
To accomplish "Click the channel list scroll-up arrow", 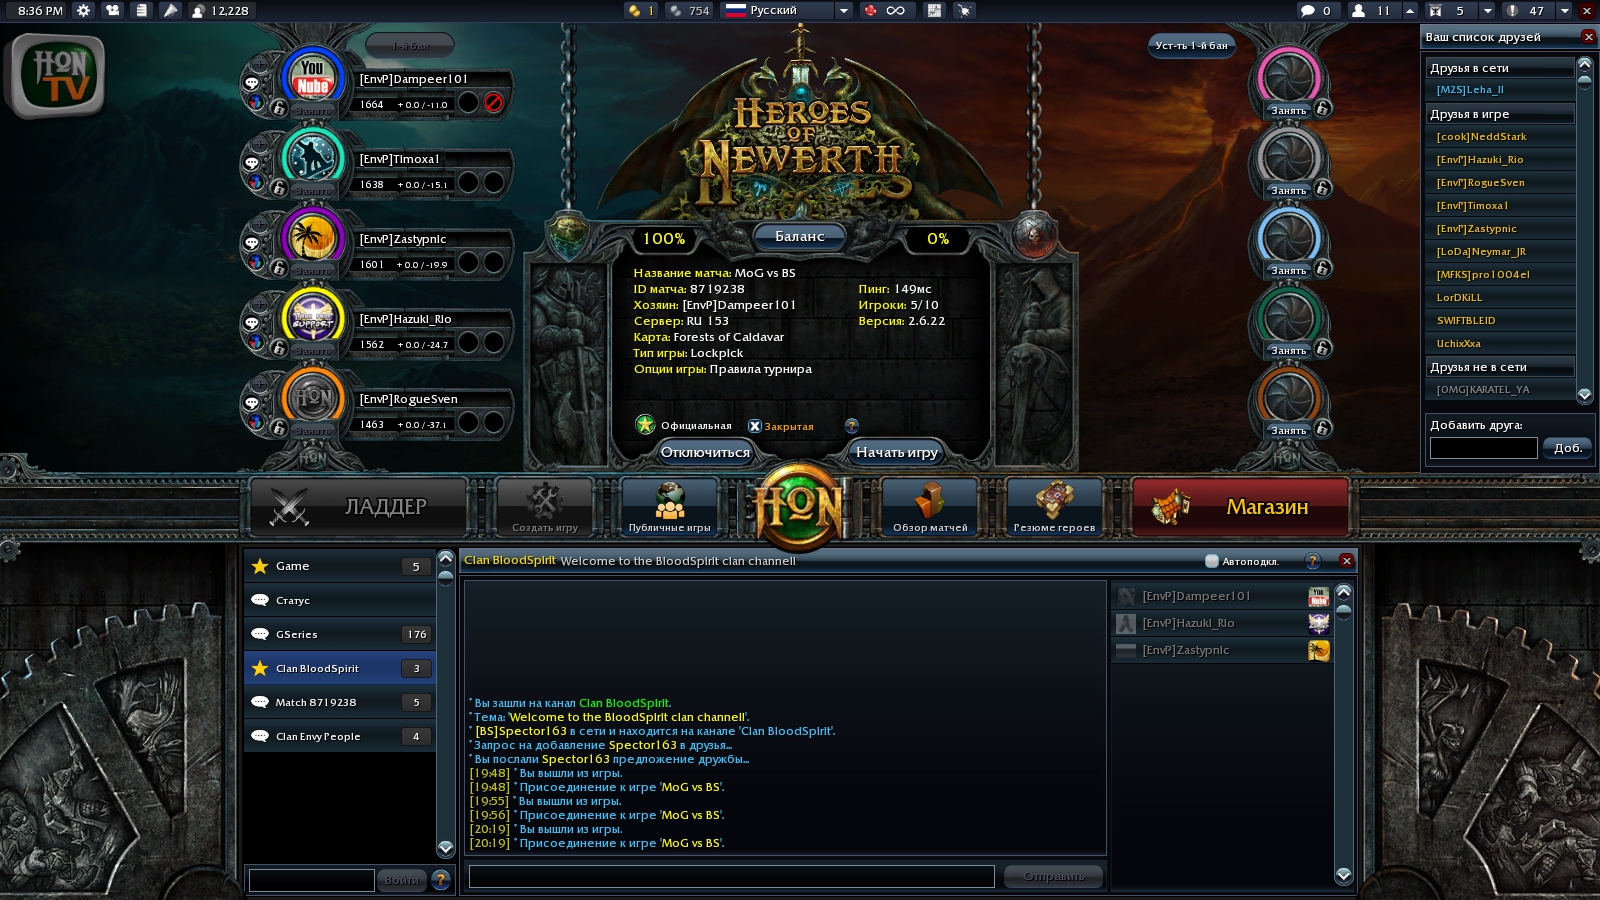I will [x=446, y=558].
